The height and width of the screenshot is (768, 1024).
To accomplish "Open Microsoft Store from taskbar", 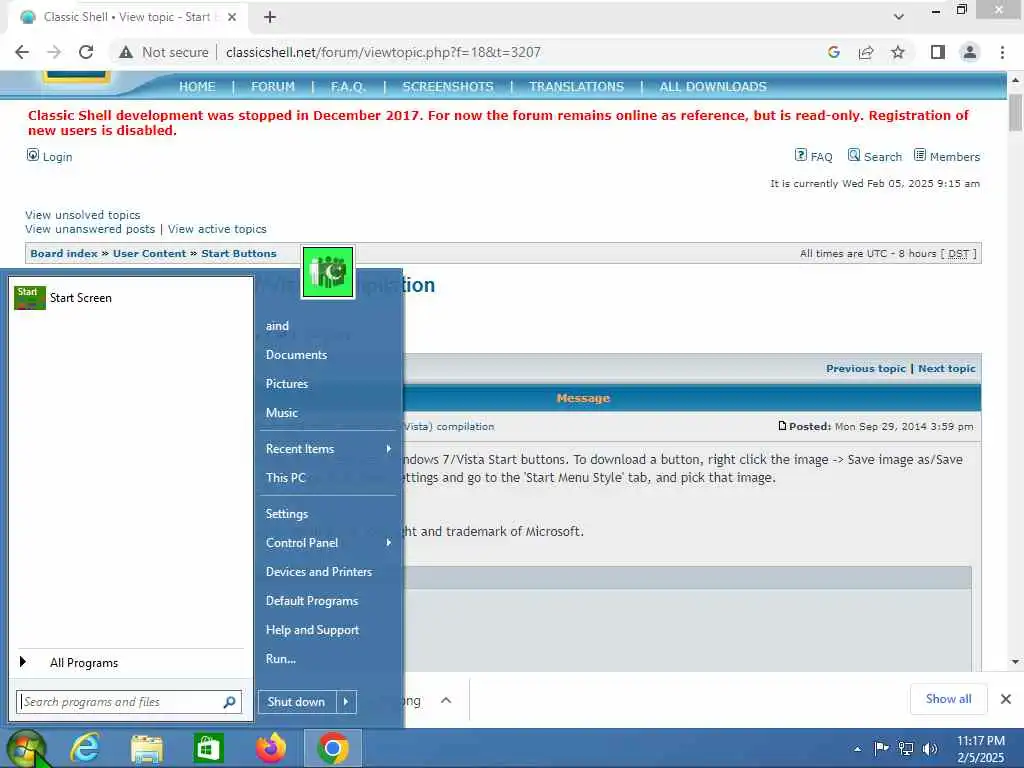I will (x=208, y=748).
